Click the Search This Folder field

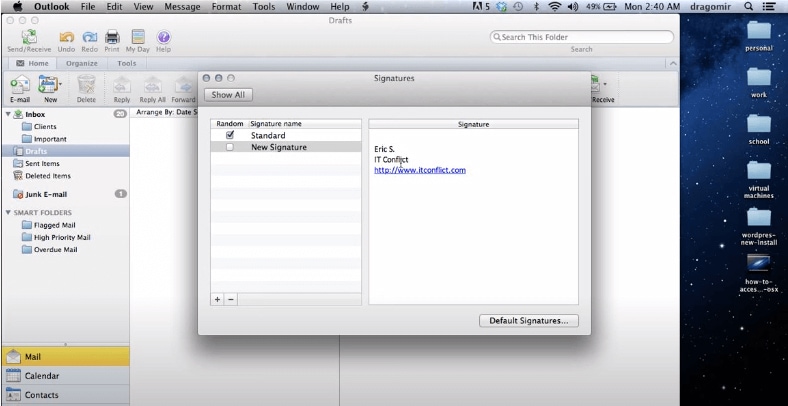(581, 37)
